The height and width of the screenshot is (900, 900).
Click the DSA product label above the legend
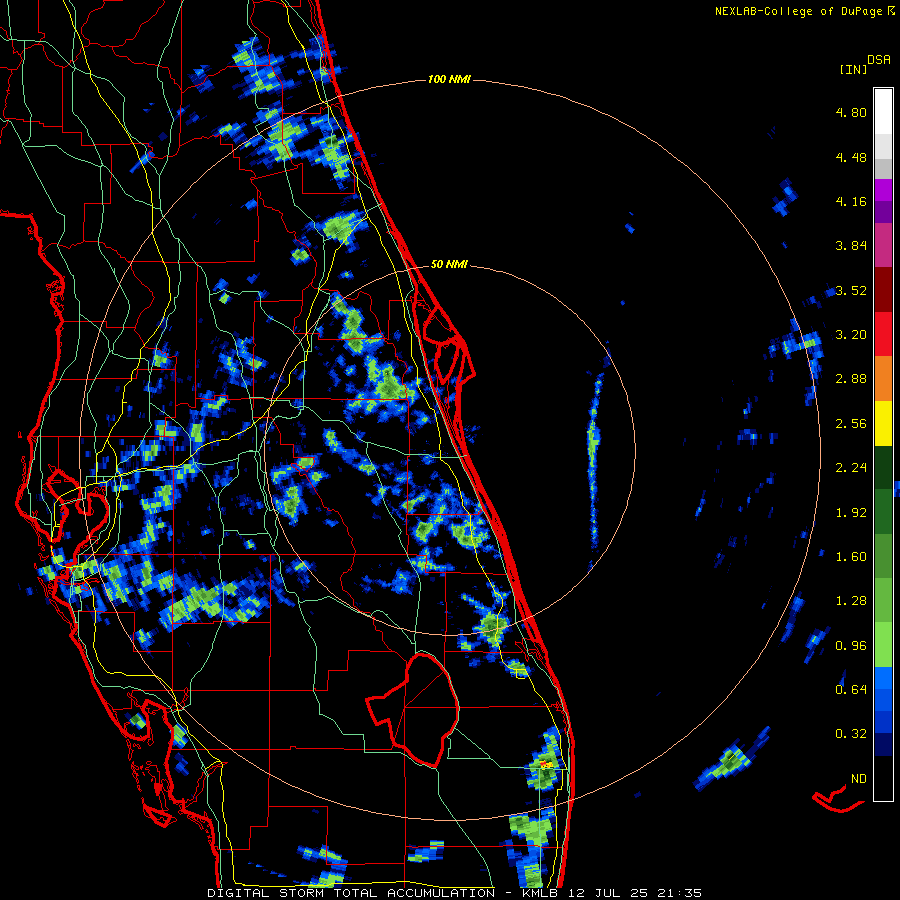point(879,60)
